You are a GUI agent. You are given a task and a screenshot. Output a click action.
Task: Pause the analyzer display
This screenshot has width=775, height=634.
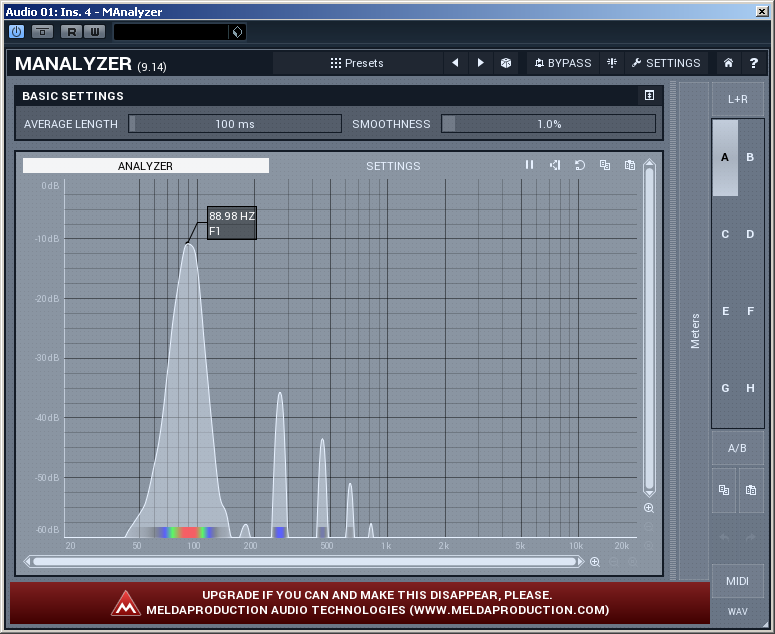coord(529,165)
